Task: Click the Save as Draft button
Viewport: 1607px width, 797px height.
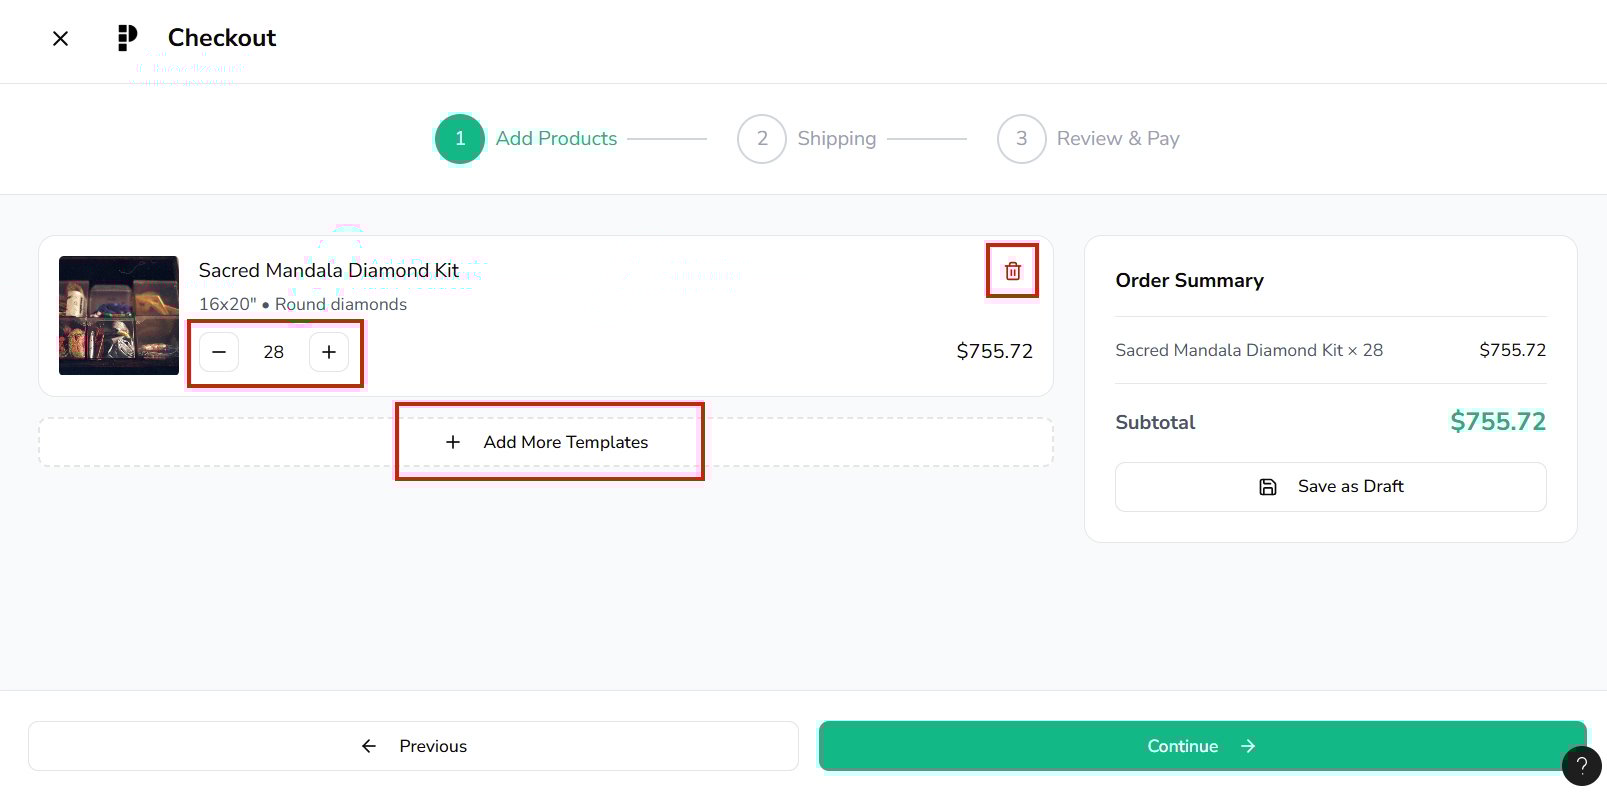Action: coord(1330,487)
